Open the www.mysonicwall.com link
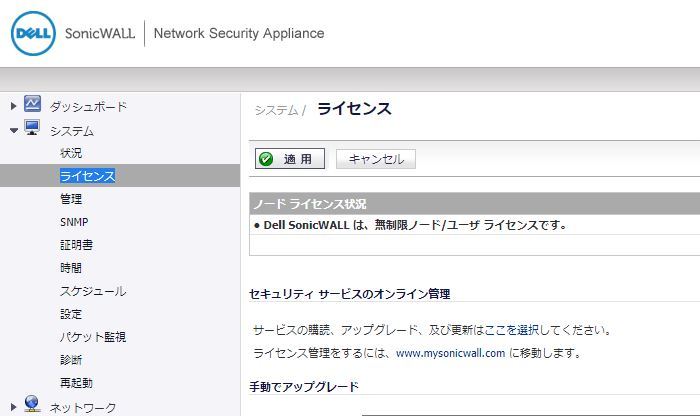Screen dimensions: 700x416 tap(450, 354)
